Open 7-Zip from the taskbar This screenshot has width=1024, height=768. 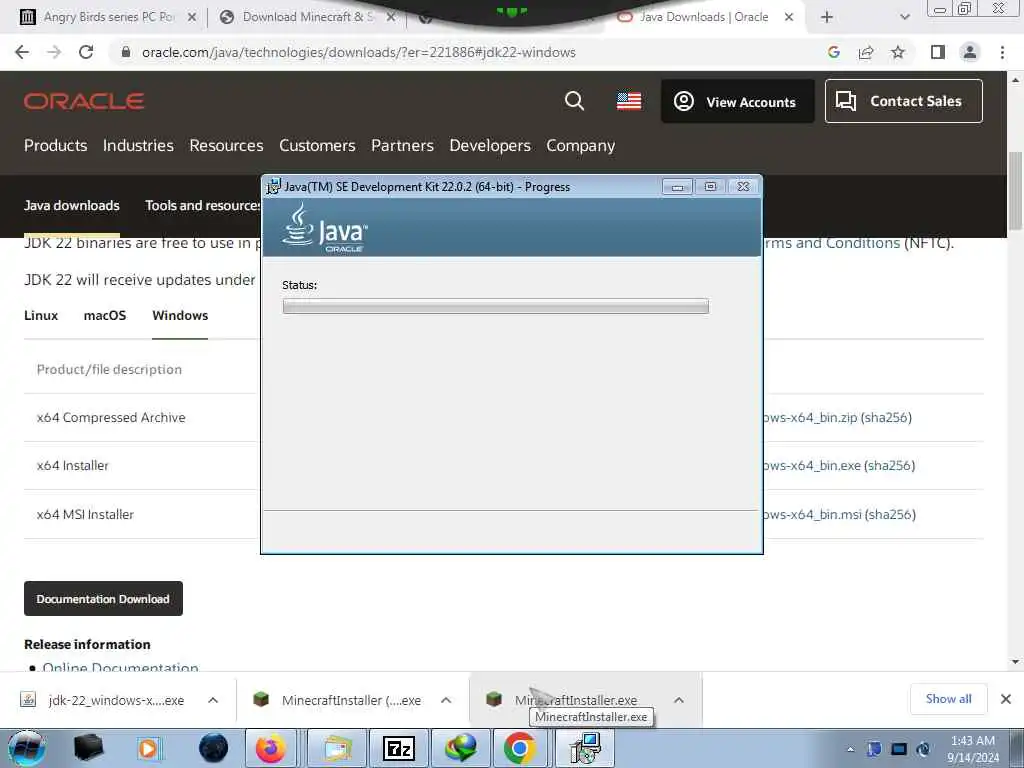point(398,748)
